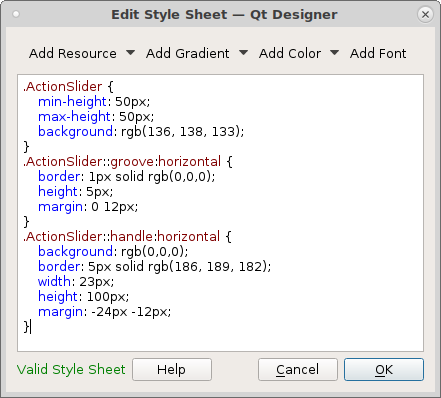Viewport: 441px width, 398px height.
Task: Confirm with the OK button
Action: [x=384, y=369]
